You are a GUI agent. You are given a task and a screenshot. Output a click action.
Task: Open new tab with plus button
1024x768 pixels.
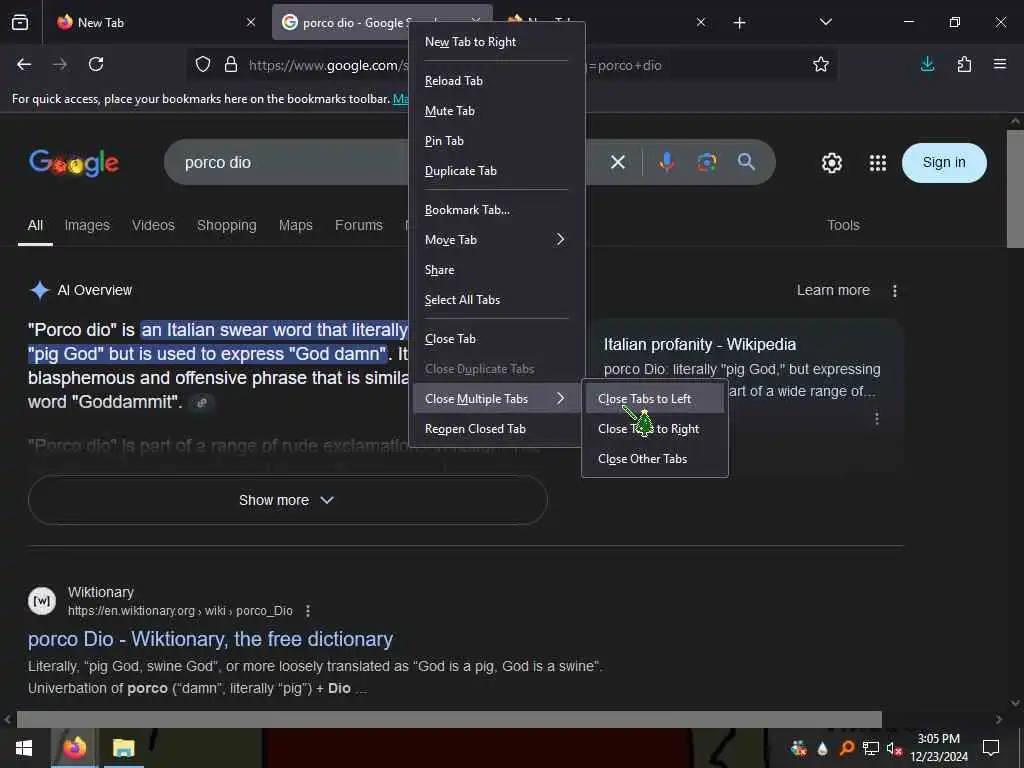coord(739,23)
